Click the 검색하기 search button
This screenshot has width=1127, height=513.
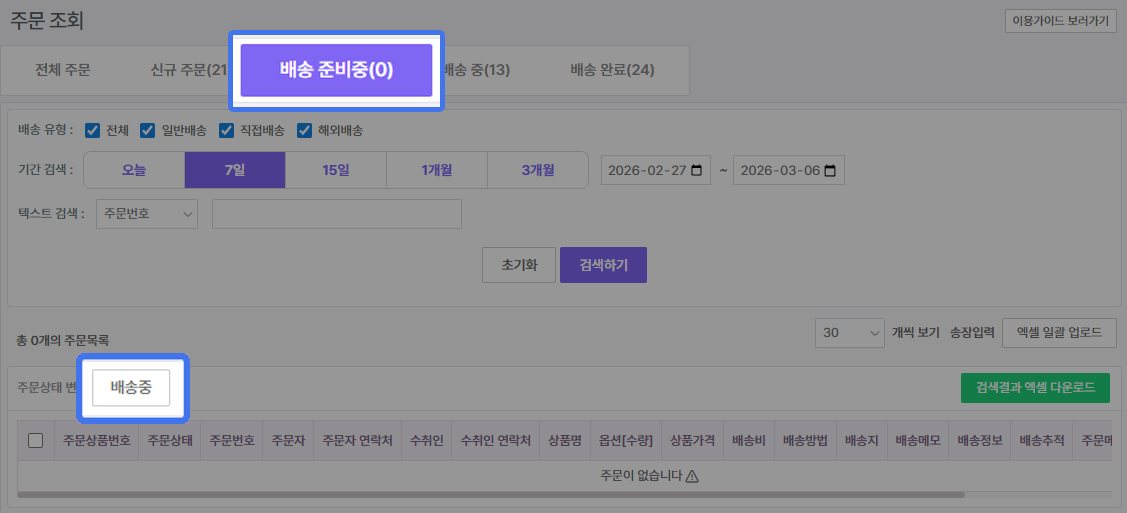pyautogui.click(x=603, y=266)
